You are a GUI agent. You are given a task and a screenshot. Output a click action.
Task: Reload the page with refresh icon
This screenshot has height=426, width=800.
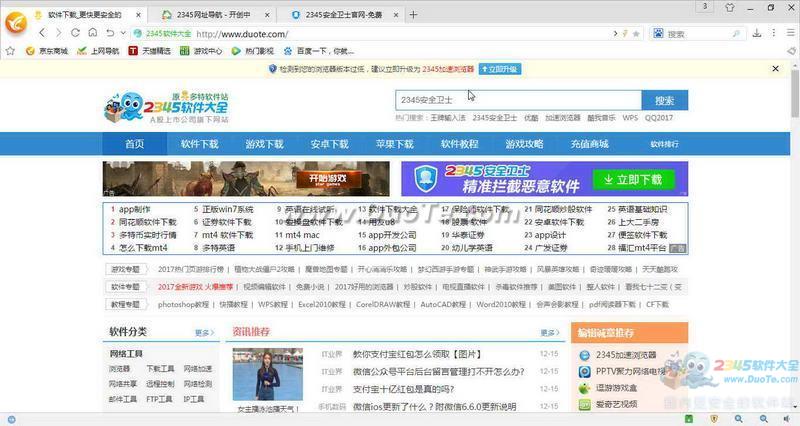click(x=75, y=33)
